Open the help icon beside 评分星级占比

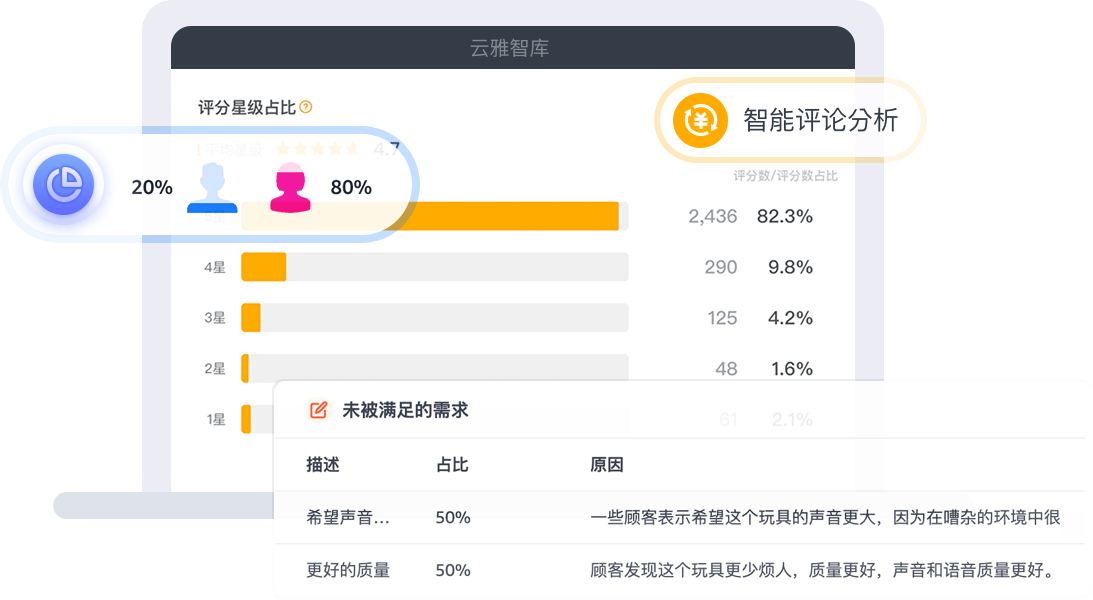[305, 107]
